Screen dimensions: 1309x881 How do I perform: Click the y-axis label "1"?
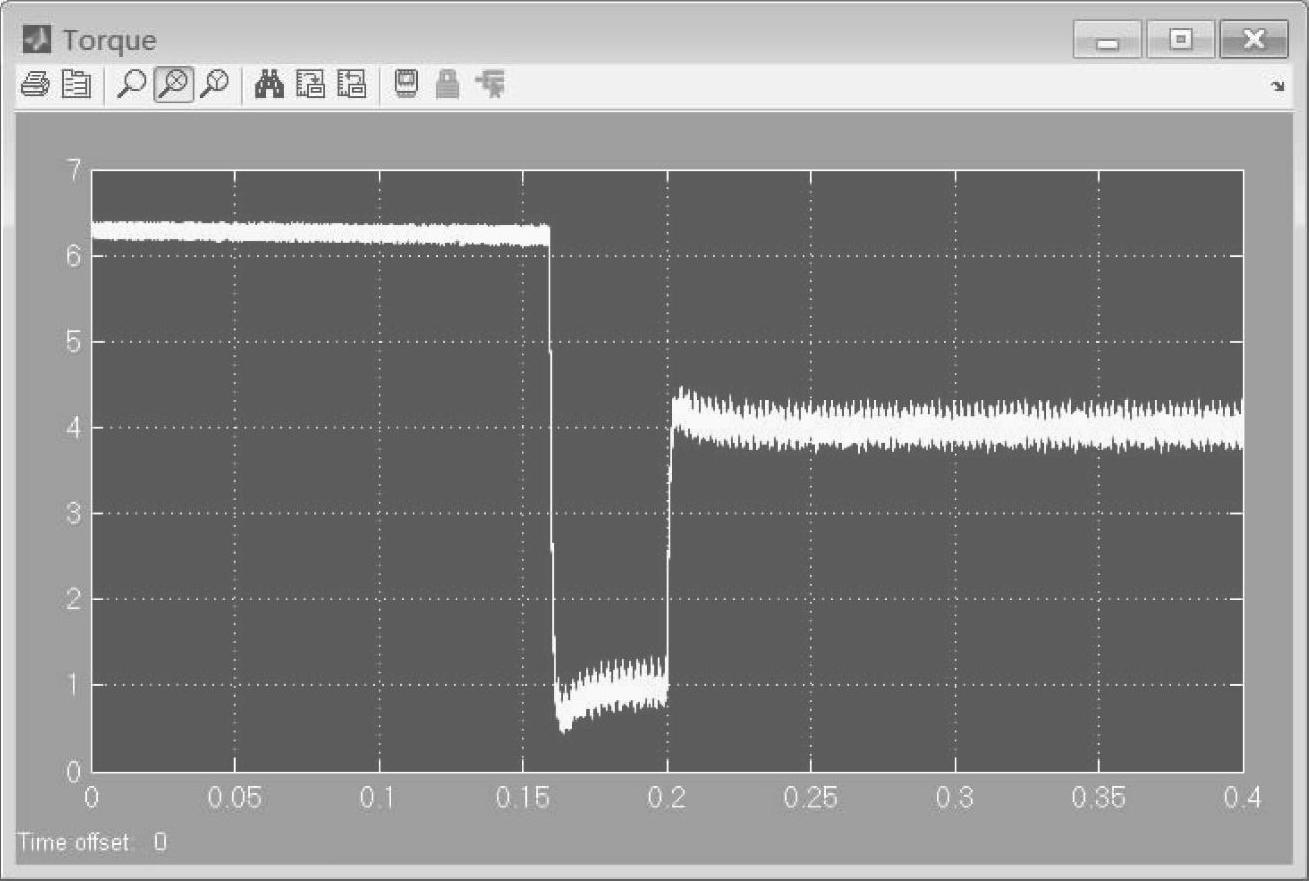click(x=73, y=685)
